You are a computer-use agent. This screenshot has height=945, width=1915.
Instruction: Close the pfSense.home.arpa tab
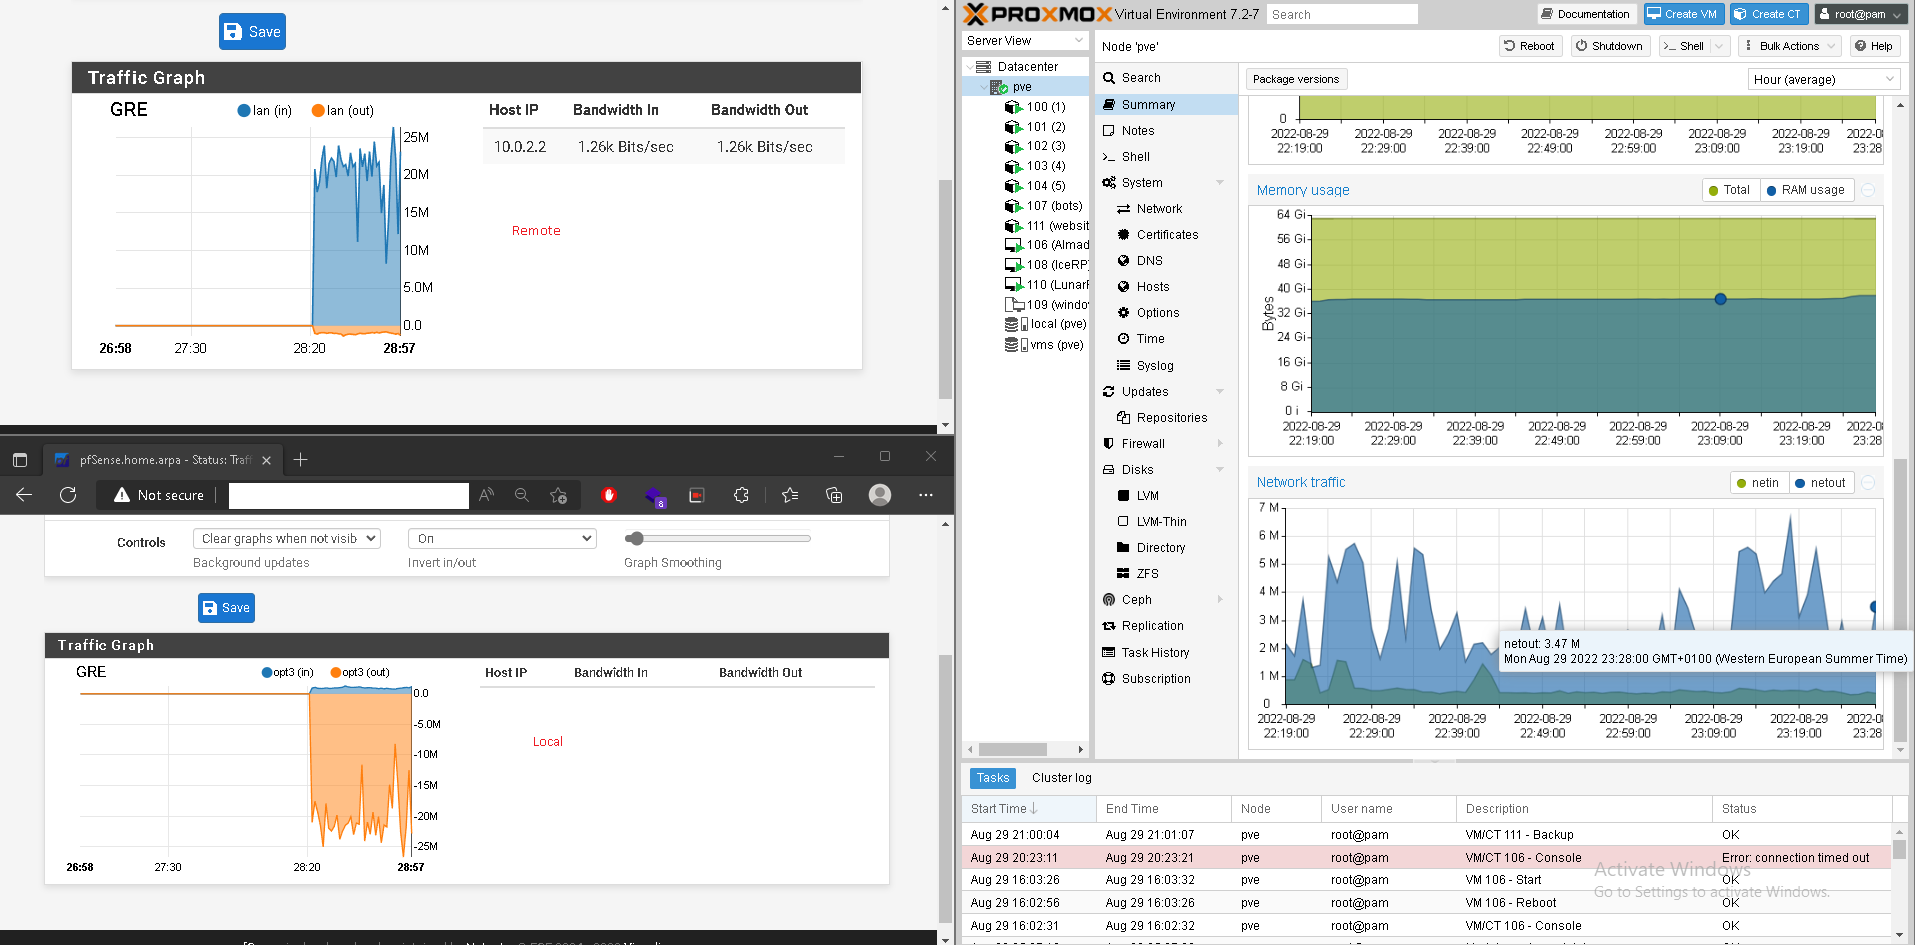[x=266, y=461]
